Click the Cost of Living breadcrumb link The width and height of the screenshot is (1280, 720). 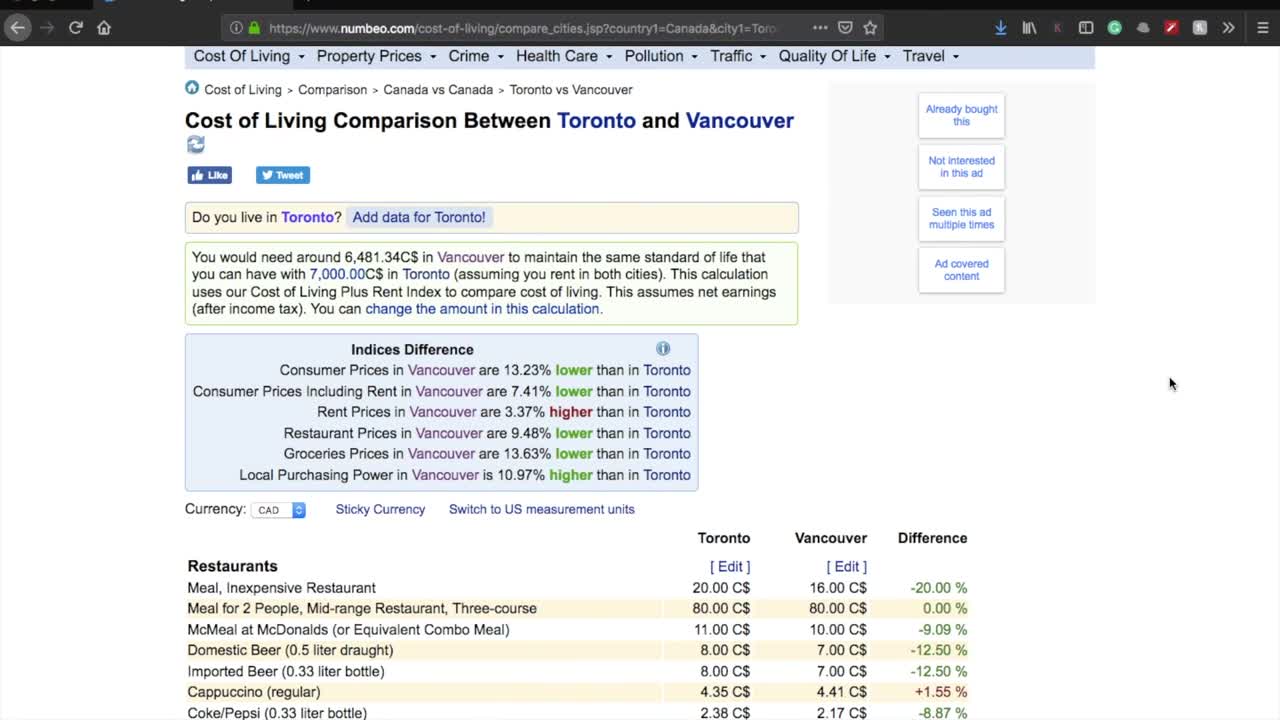click(243, 90)
